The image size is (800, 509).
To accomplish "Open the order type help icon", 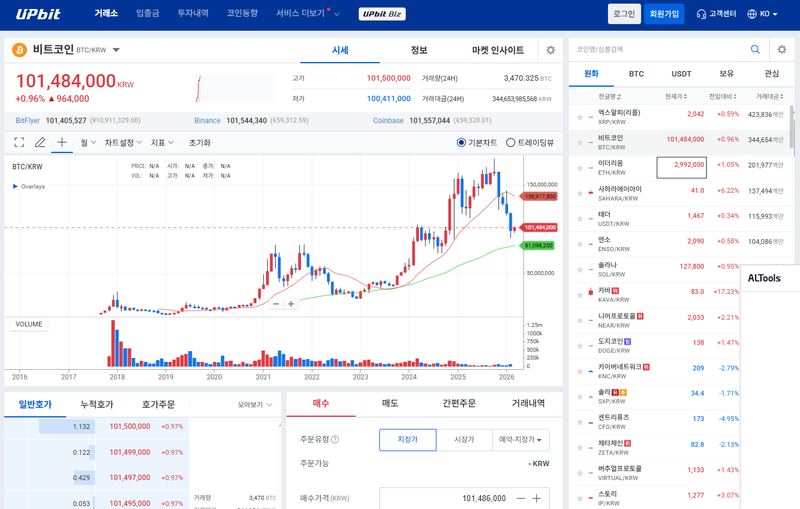I will pyautogui.click(x=334, y=440).
